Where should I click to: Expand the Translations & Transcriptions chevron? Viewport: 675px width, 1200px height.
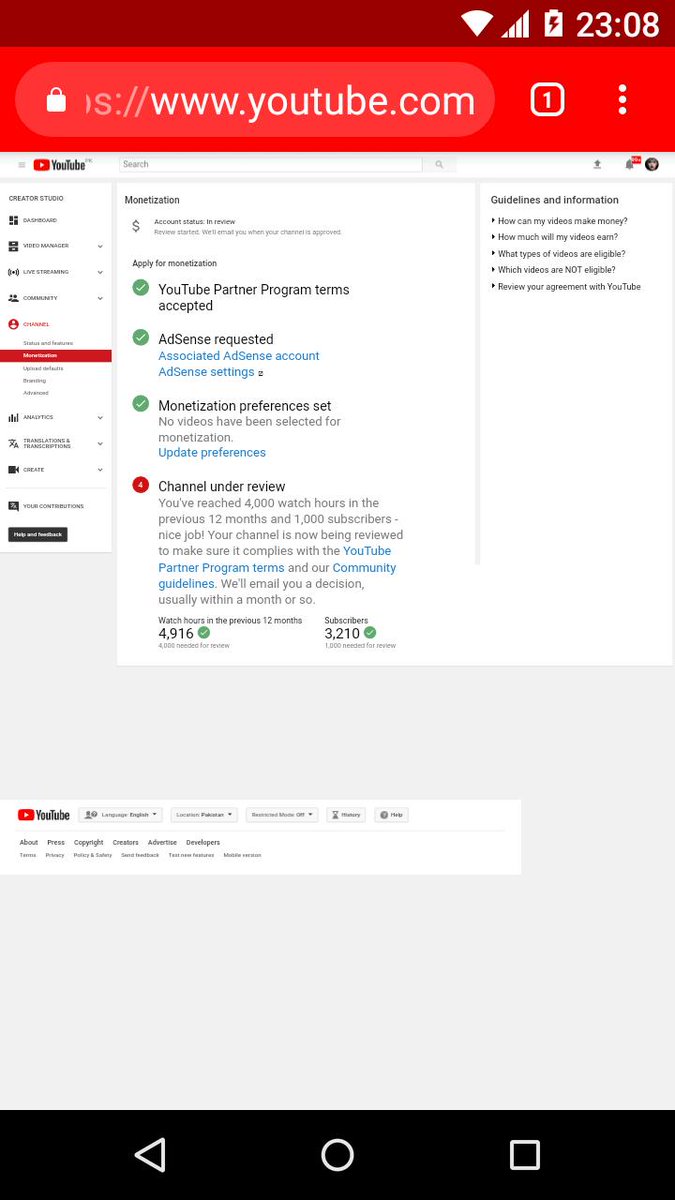pyautogui.click(x=100, y=443)
